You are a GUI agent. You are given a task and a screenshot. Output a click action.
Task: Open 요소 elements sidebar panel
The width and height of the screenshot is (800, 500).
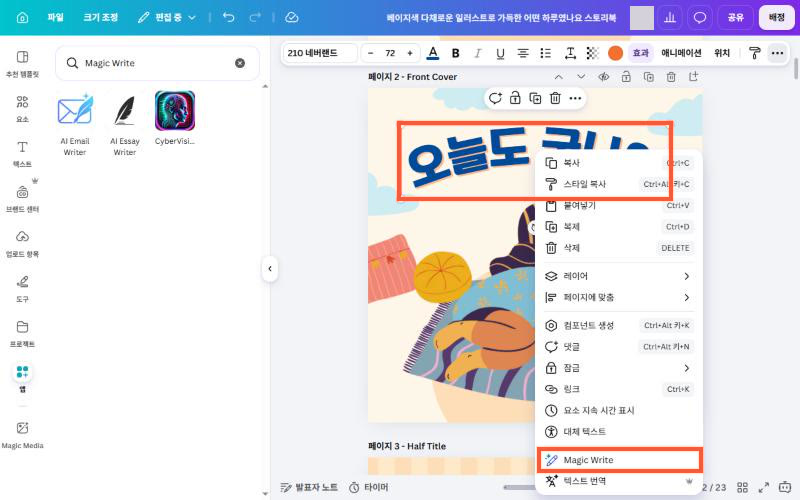tap(22, 109)
